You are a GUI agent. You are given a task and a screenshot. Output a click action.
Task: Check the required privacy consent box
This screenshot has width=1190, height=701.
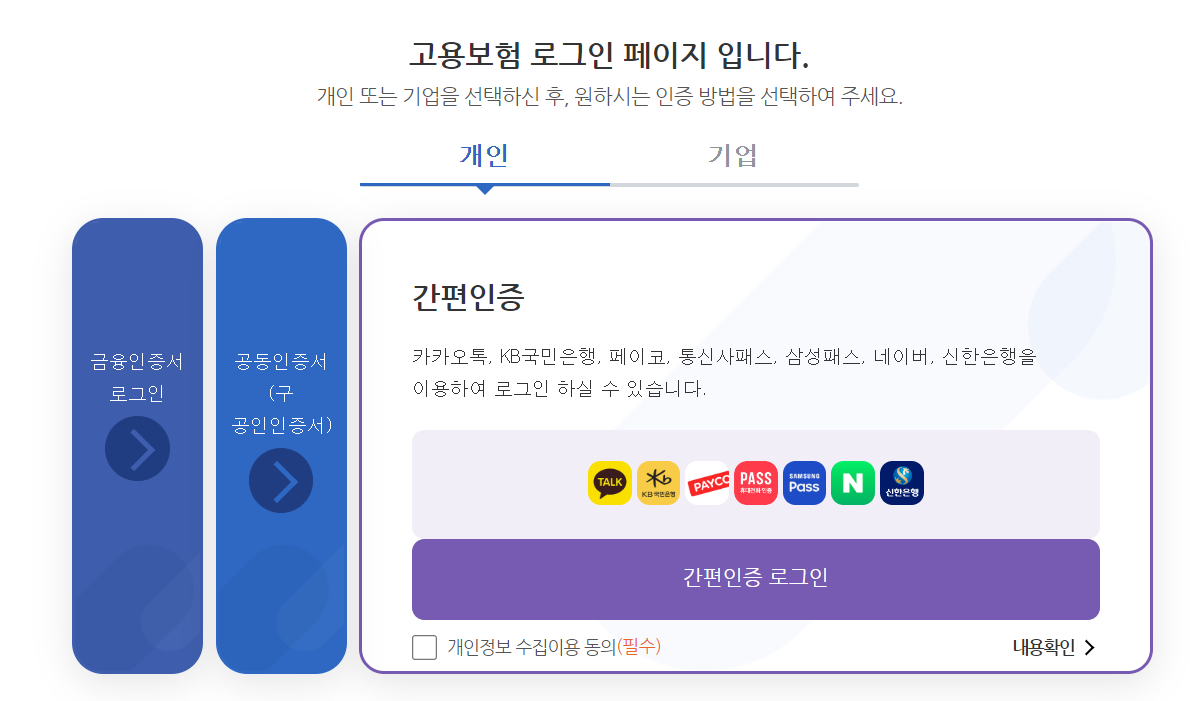[x=424, y=647]
